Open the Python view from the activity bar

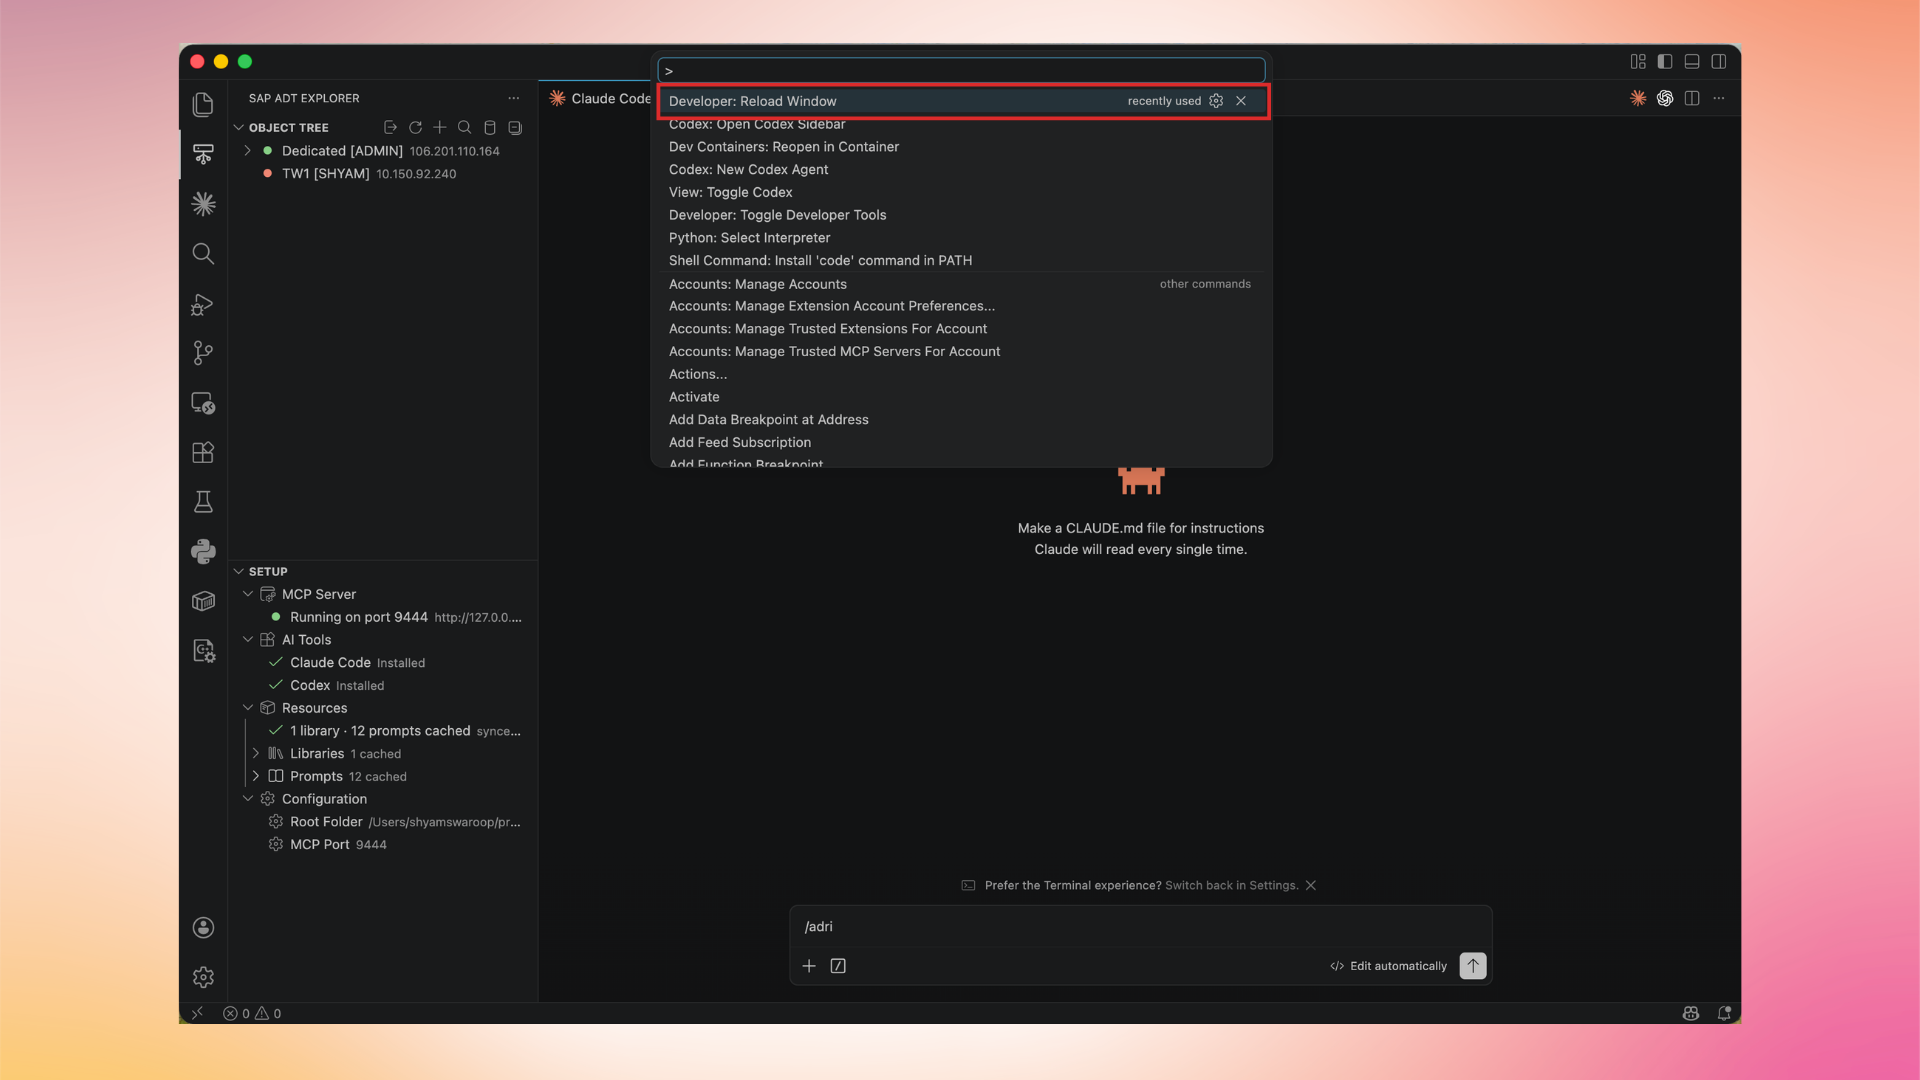point(203,551)
